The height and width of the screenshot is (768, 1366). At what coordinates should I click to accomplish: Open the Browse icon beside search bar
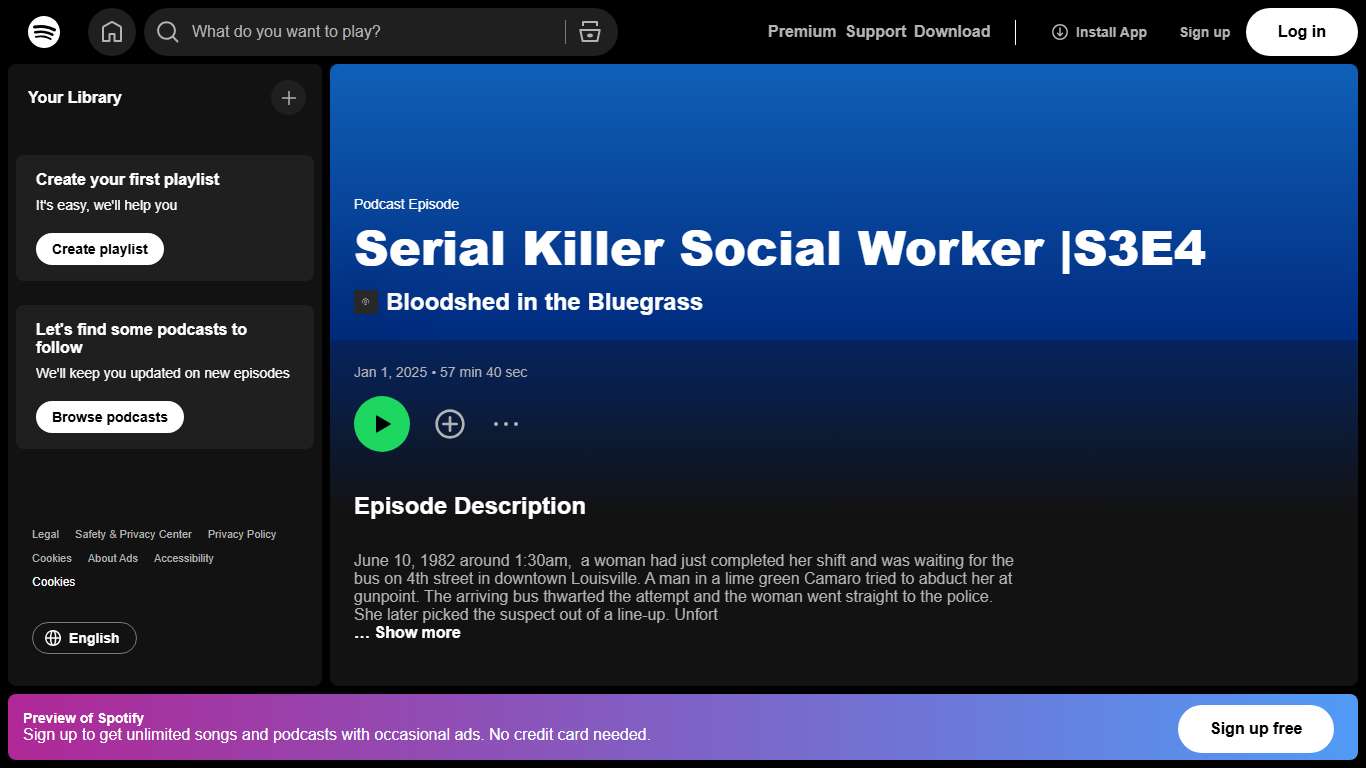point(590,31)
